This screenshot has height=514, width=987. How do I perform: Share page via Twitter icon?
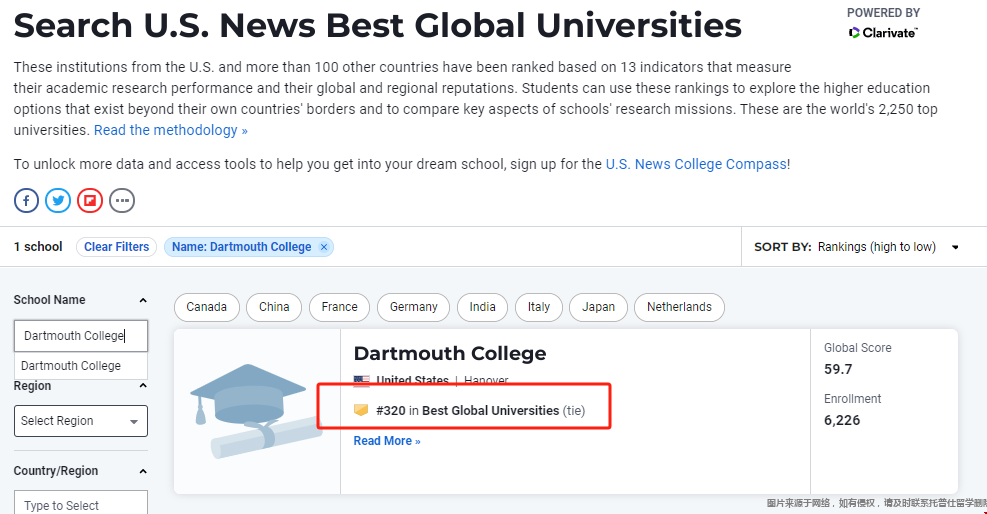point(58,200)
